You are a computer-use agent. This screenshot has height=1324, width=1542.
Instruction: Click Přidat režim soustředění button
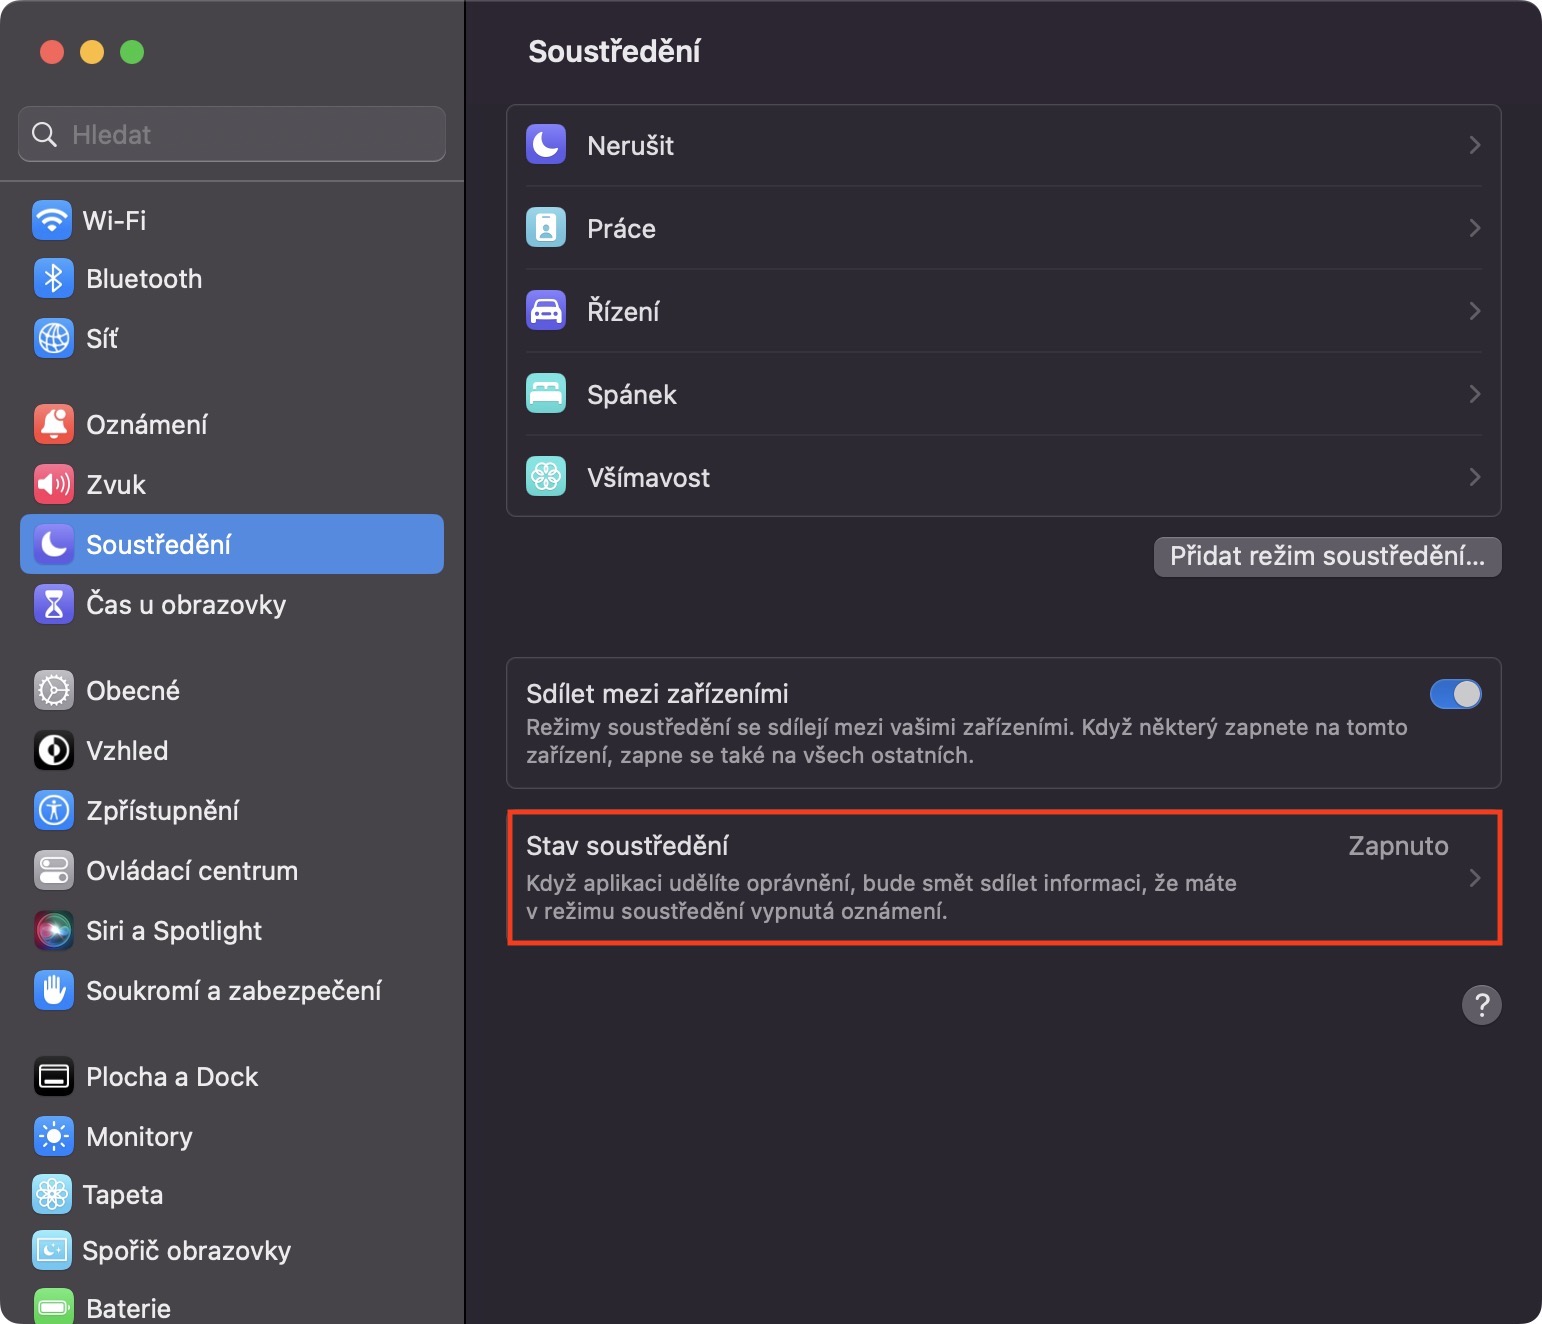1327,557
